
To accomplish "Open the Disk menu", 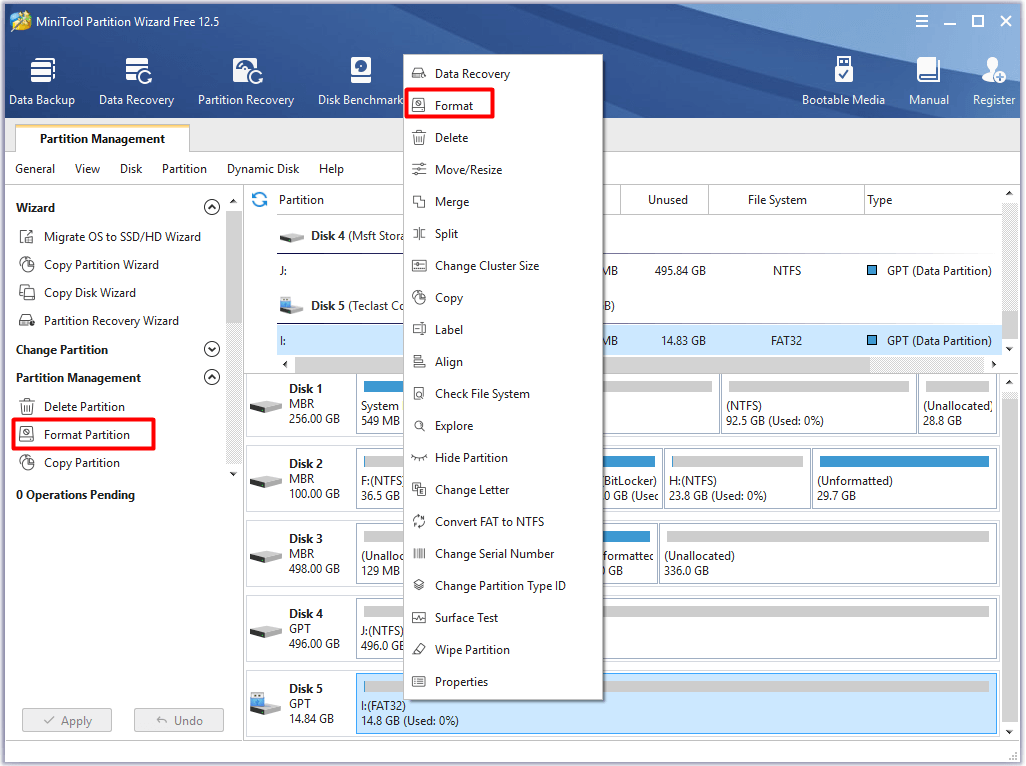I will 131,169.
